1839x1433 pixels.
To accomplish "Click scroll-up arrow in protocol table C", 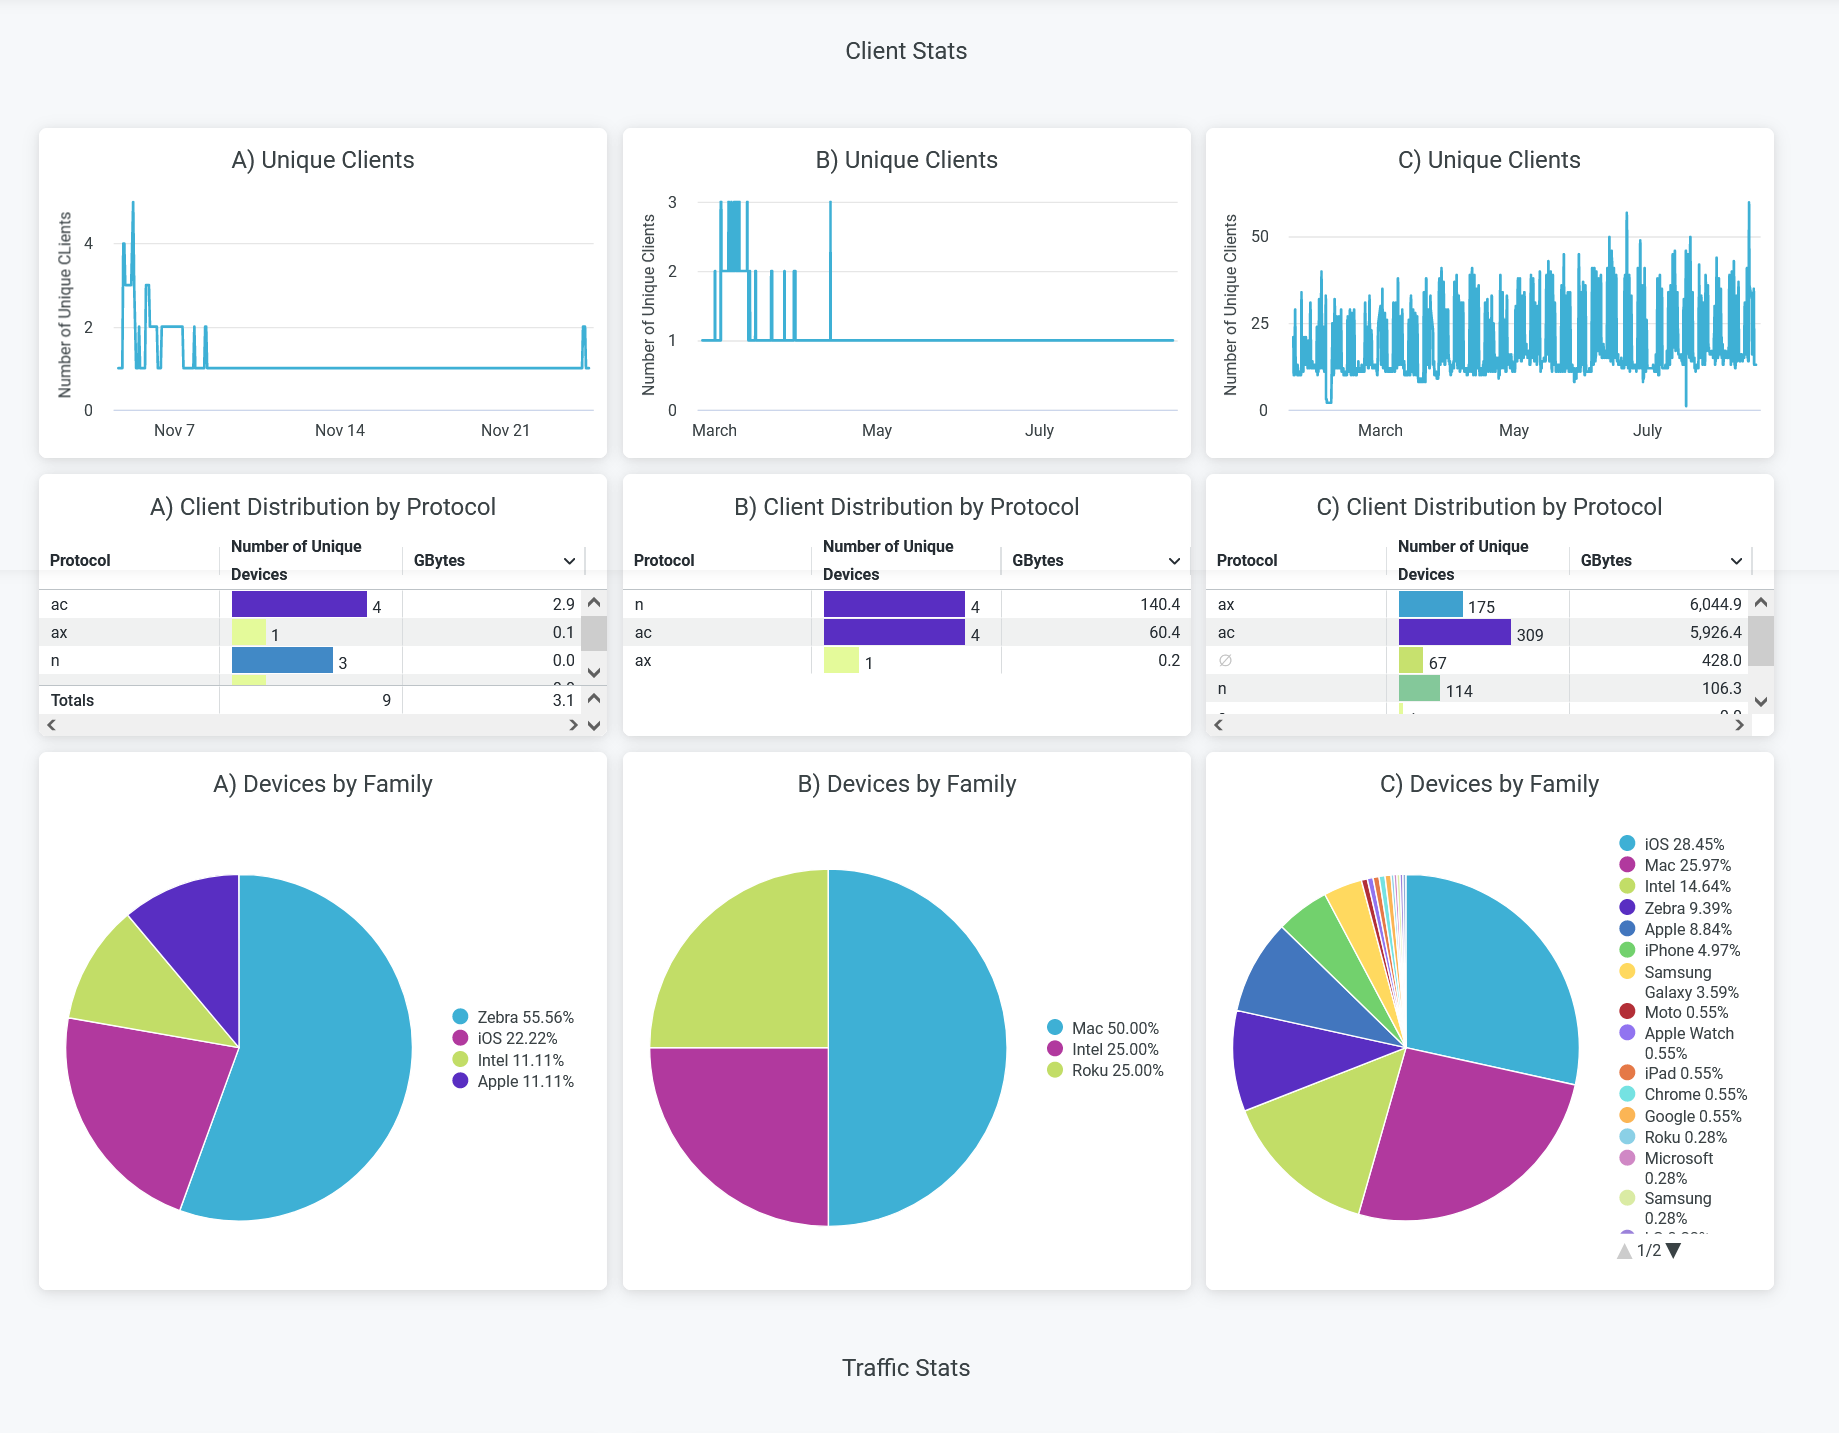I will click(x=1761, y=603).
